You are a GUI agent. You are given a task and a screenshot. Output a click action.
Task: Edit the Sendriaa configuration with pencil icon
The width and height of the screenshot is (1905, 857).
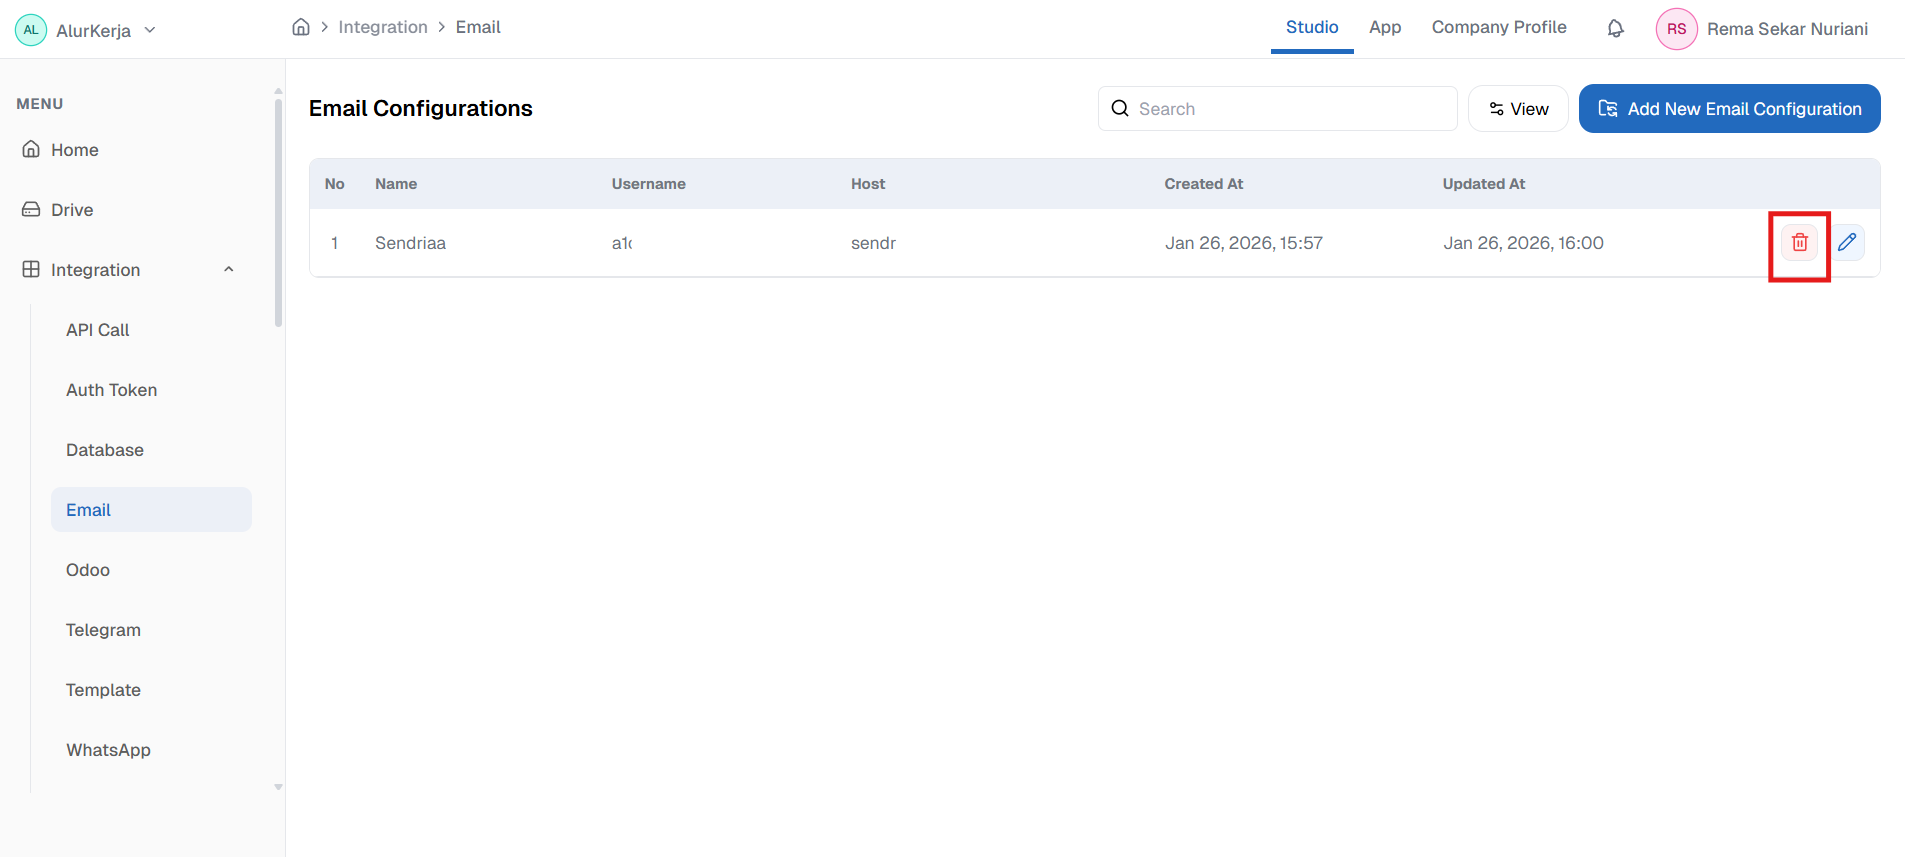pyautogui.click(x=1847, y=243)
